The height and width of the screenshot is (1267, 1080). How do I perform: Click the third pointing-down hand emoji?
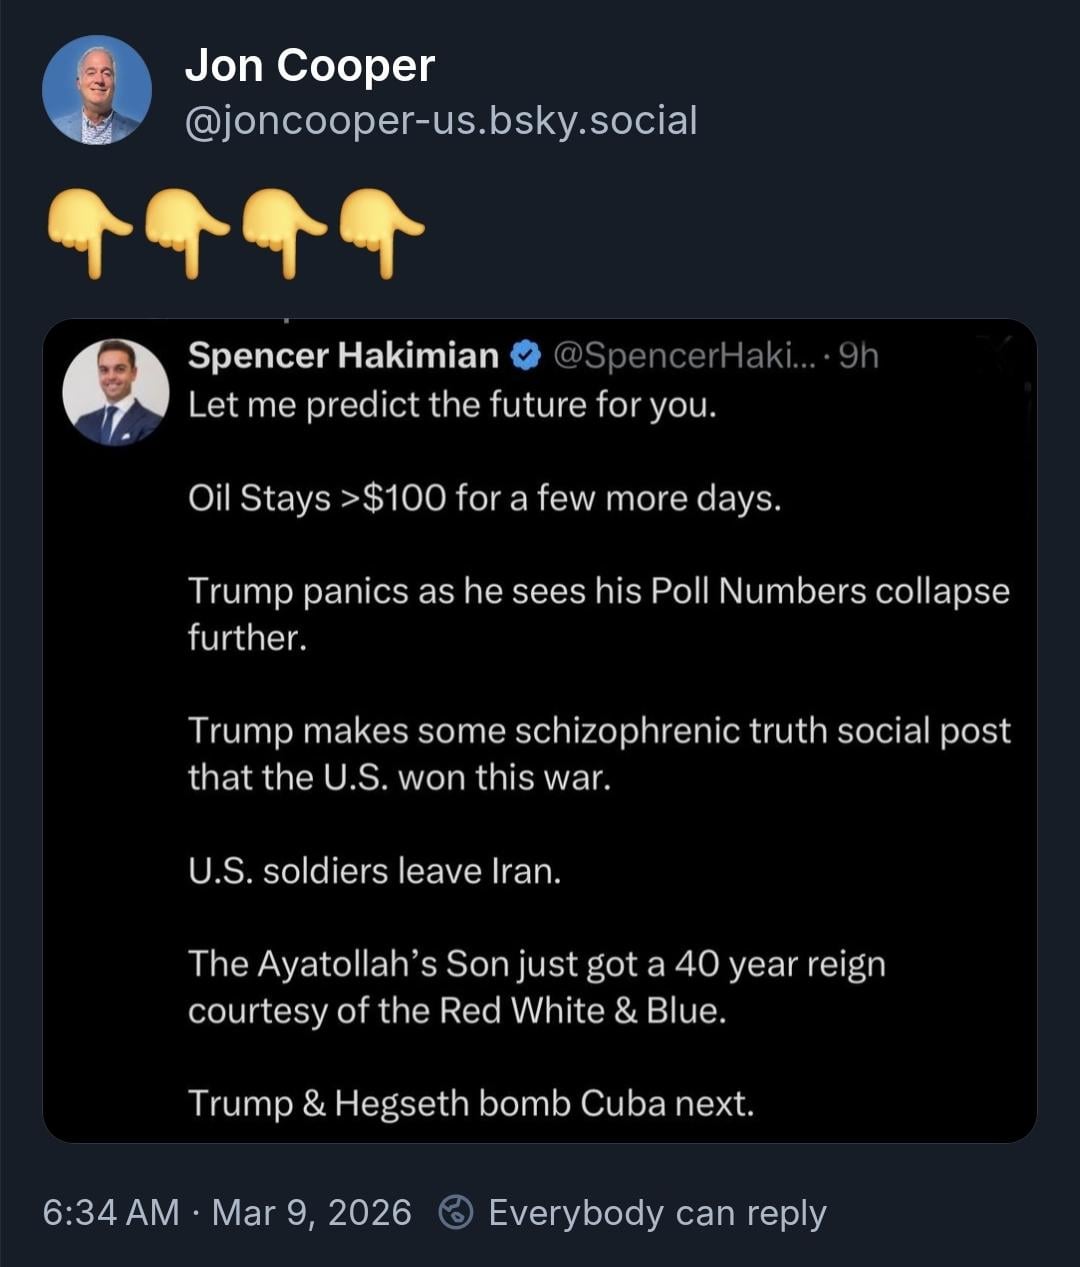pyautogui.click(x=283, y=230)
